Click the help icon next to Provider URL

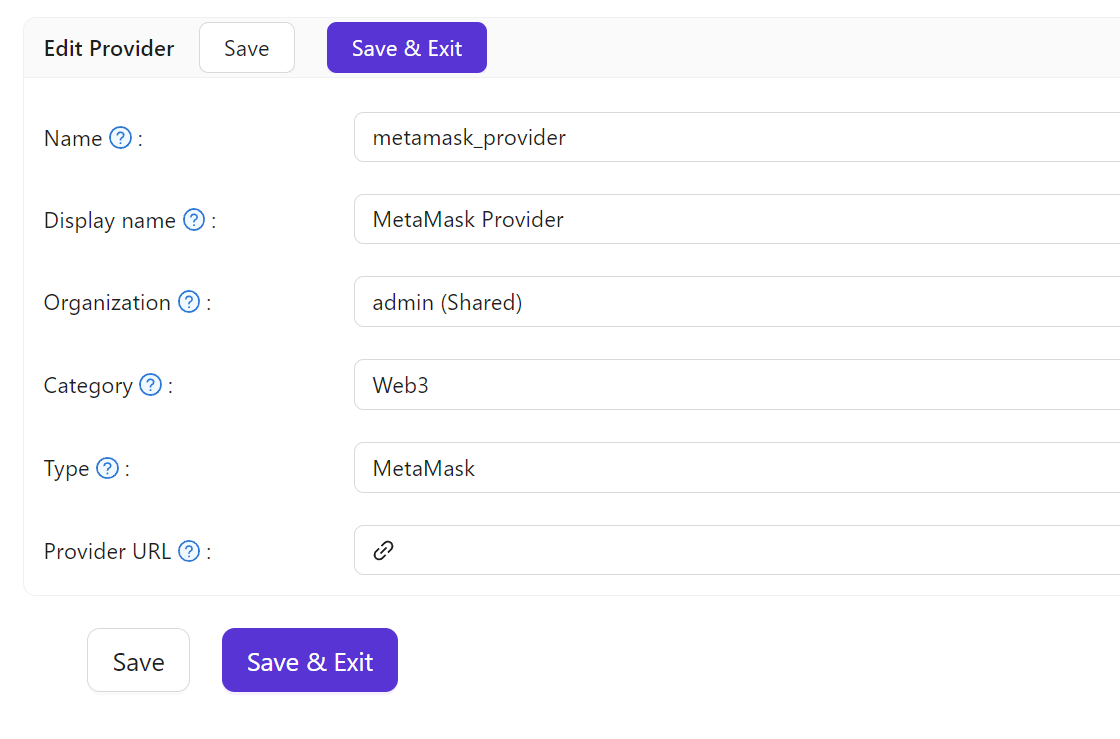pos(188,551)
